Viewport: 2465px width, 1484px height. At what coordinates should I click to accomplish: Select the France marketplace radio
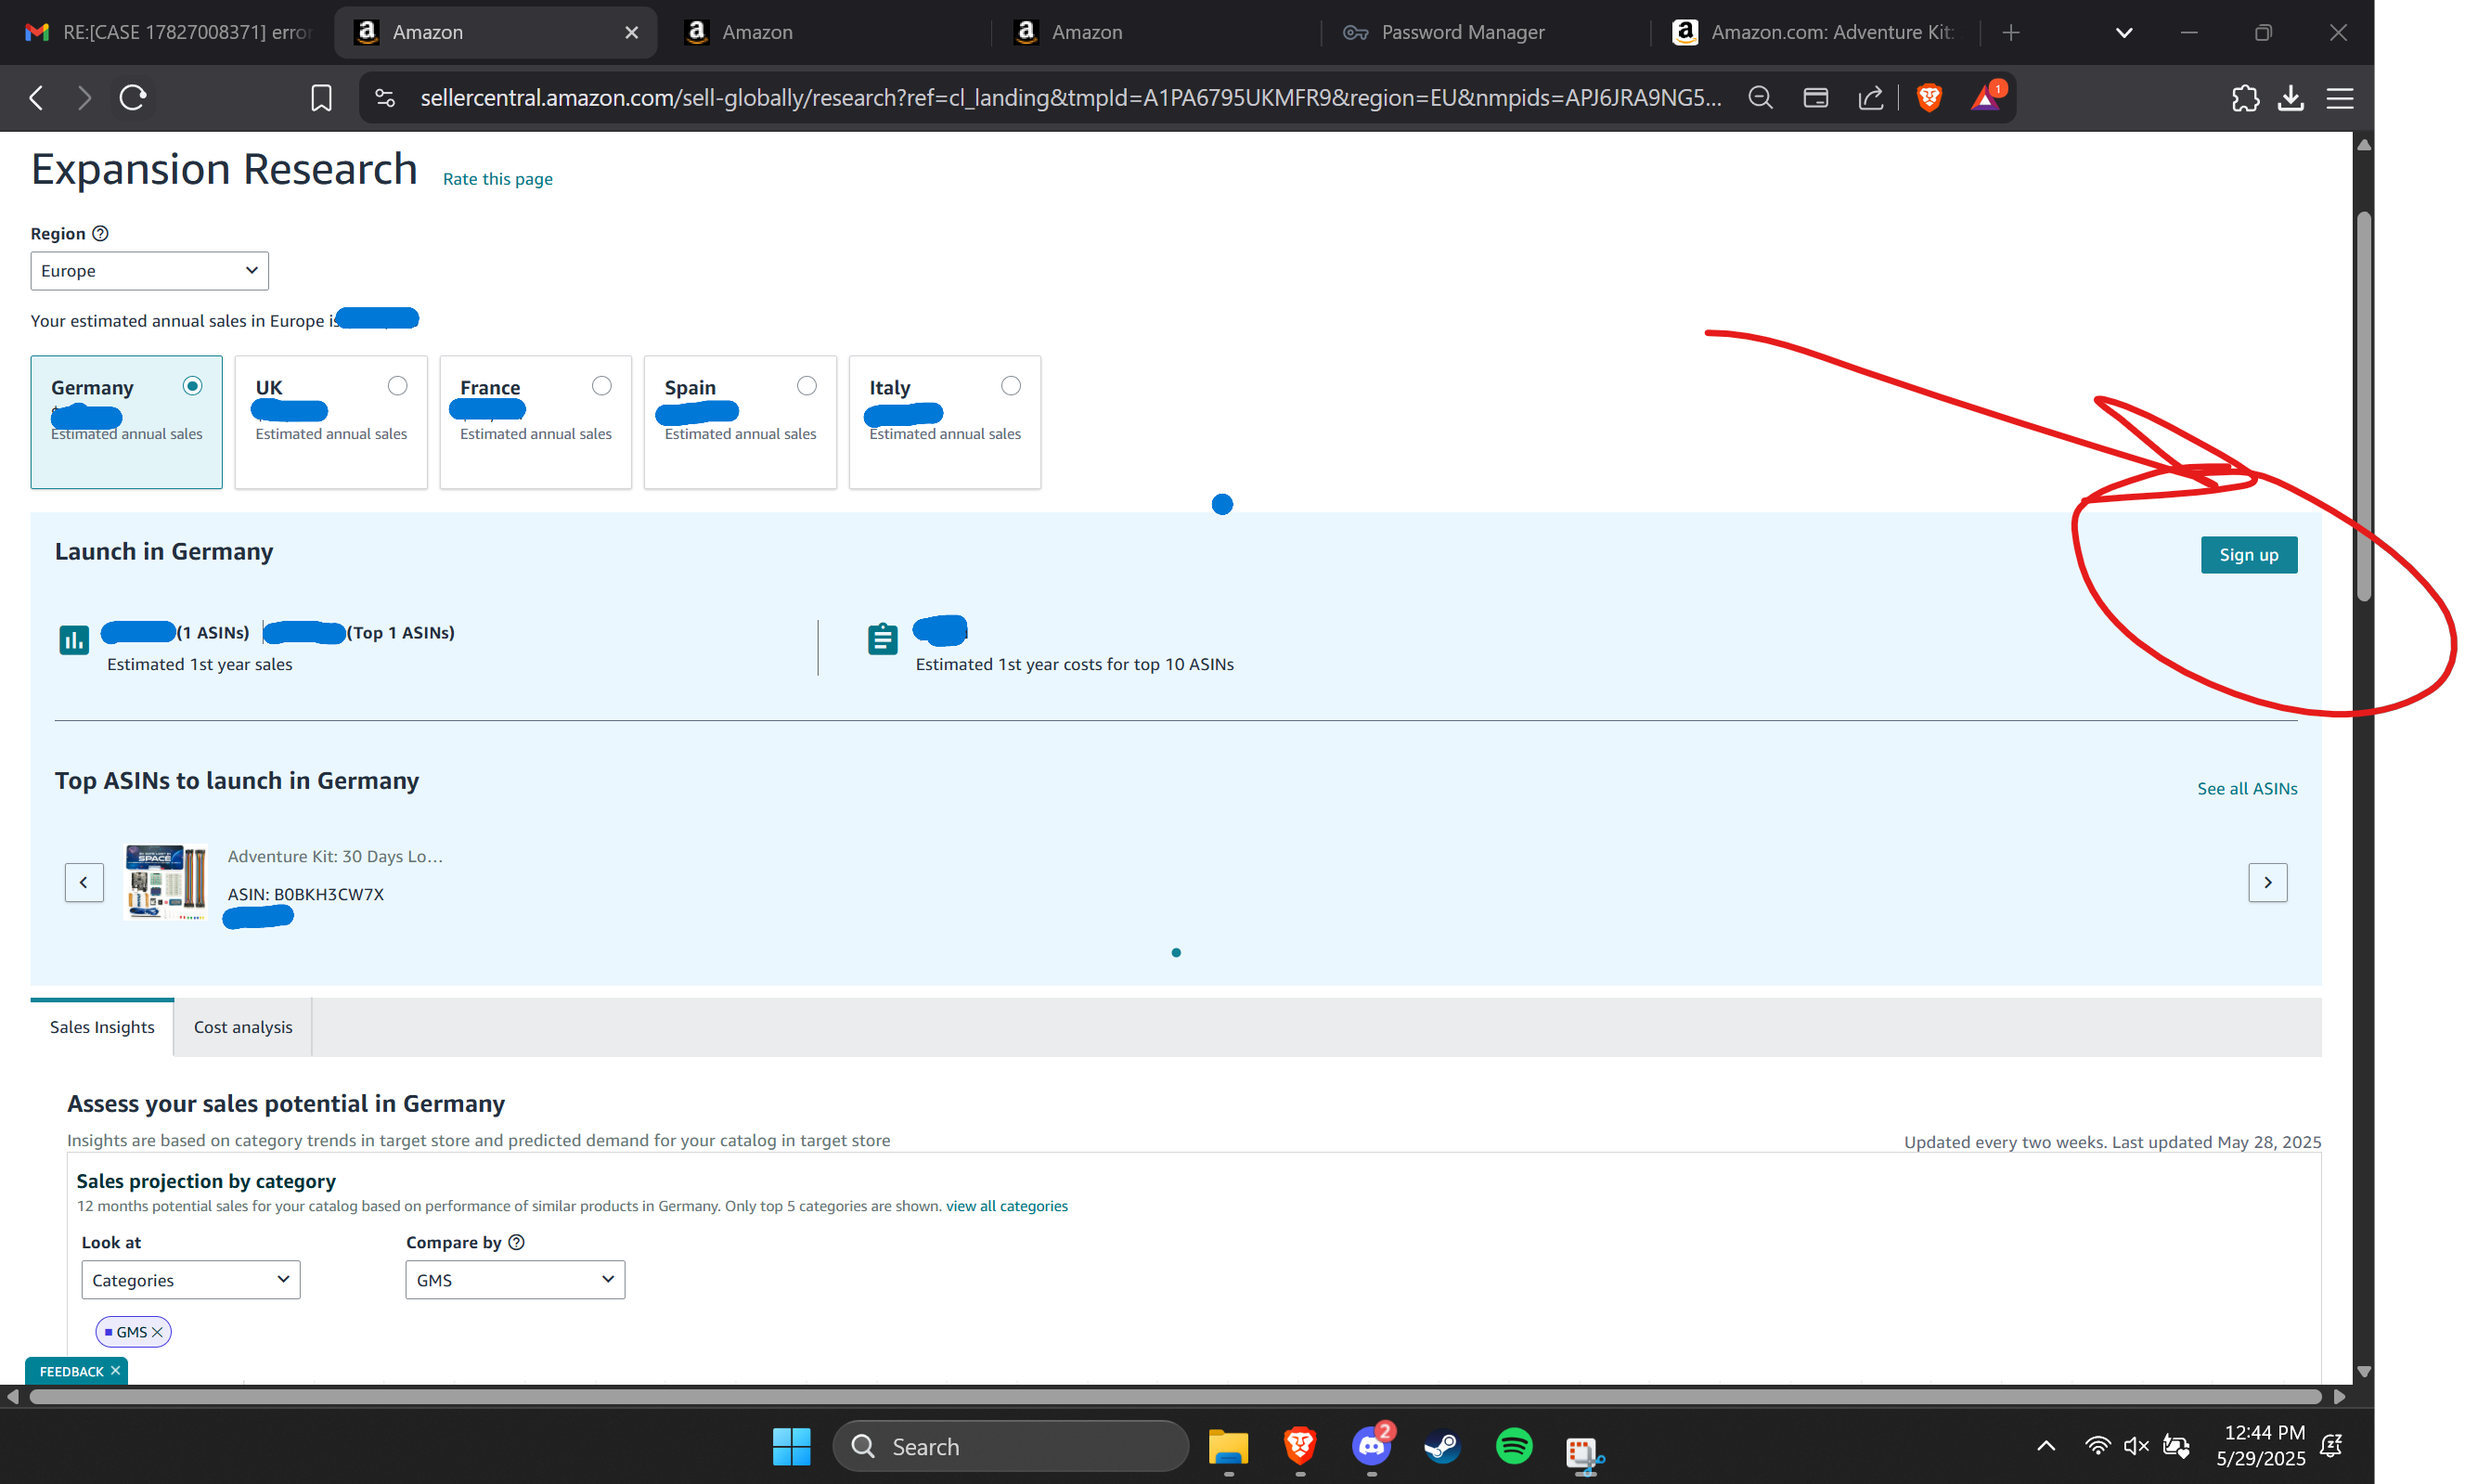coord(602,386)
